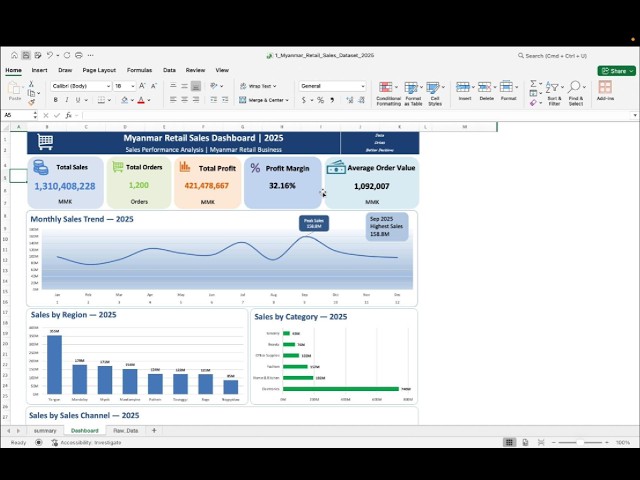Screen dimensions: 640x480
Task: Click the zoom slider in status bar
Action: pyautogui.click(x=580, y=442)
